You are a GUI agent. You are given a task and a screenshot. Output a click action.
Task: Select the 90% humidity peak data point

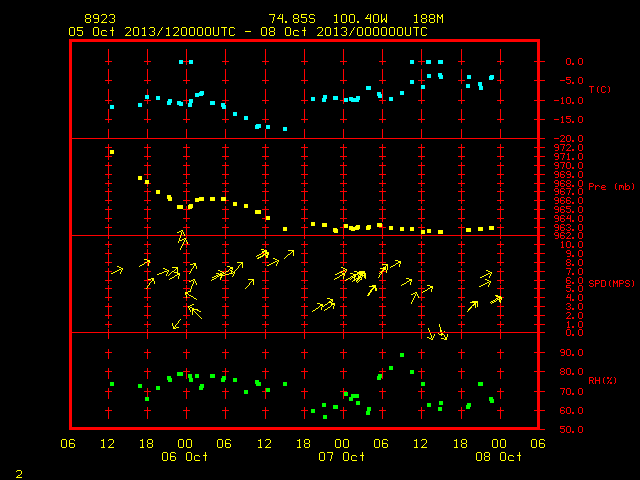[x=402, y=355]
